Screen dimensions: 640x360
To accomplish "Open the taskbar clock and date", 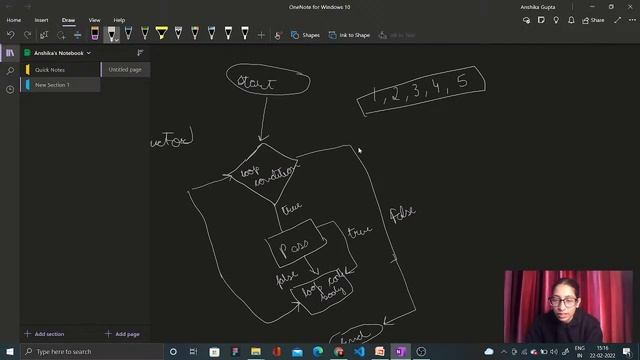I will pyautogui.click(x=602, y=352).
